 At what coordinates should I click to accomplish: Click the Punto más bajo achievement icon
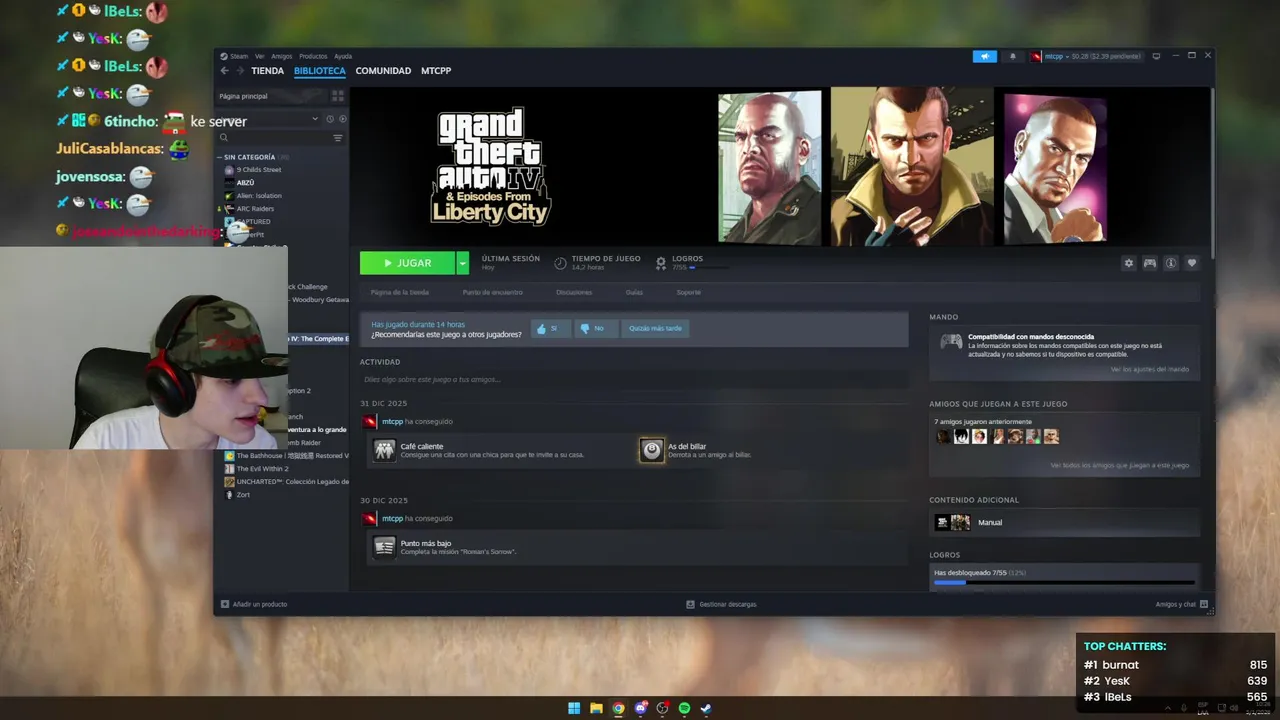[x=384, y=546]
